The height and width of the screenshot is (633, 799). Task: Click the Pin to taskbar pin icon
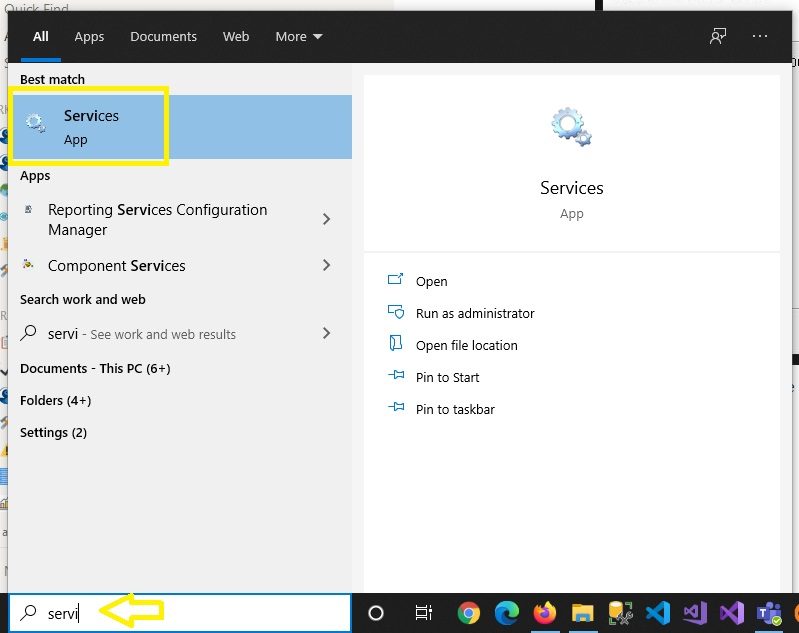[x=396, y=407]
